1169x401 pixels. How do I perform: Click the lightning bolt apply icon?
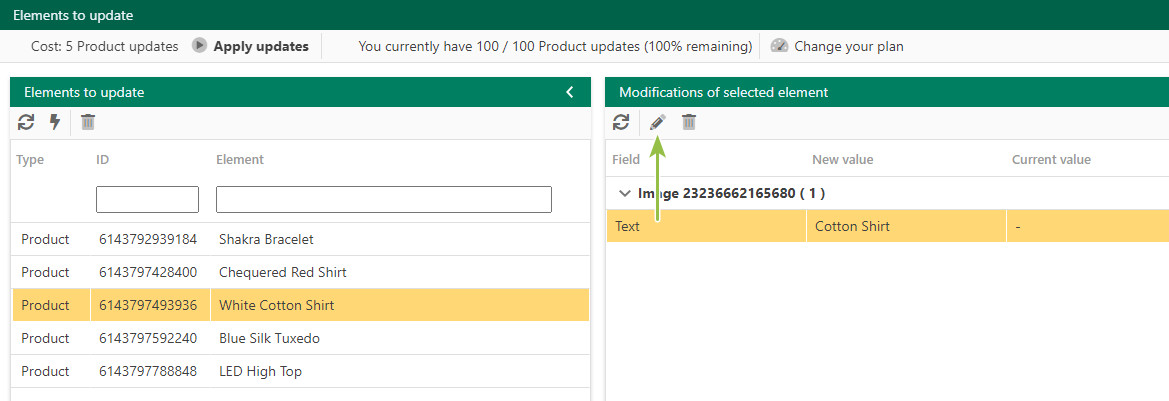(x=54, y=122)
